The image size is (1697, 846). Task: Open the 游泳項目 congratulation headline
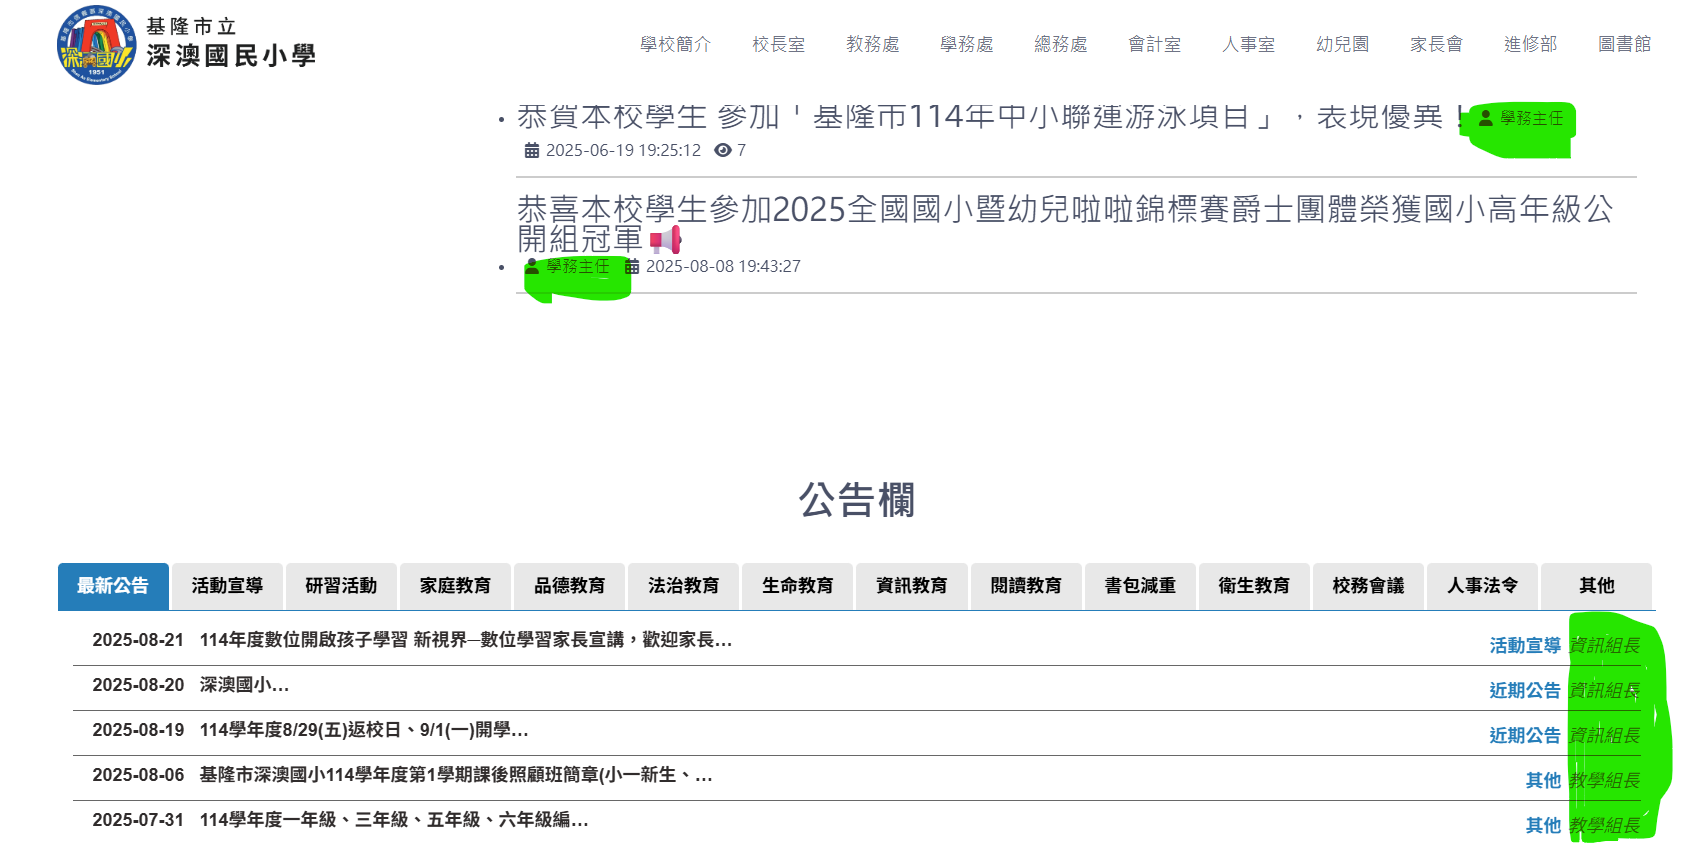[990, 117]
